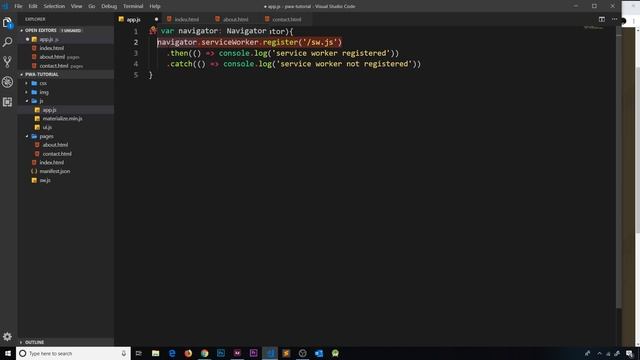The width and height of the screenshot is (640, 360).
Task: Open Adobe Premiere from the taskbar
Action: click(x=253, y=353)
